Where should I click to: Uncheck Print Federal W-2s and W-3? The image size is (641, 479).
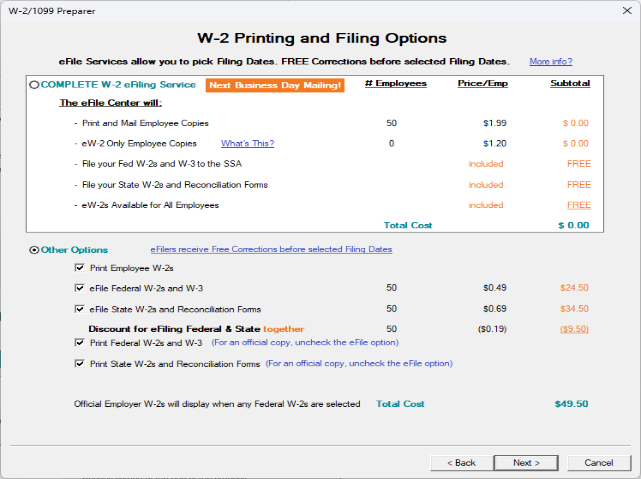(80, 342)
